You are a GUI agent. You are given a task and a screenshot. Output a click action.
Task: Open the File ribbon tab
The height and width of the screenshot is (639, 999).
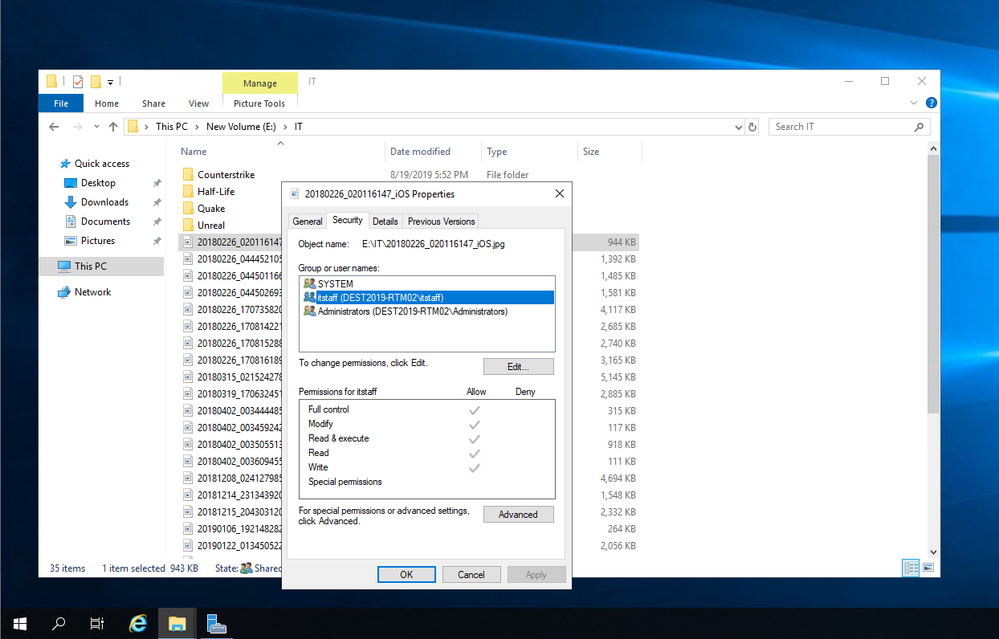click(x=61, y=103)
